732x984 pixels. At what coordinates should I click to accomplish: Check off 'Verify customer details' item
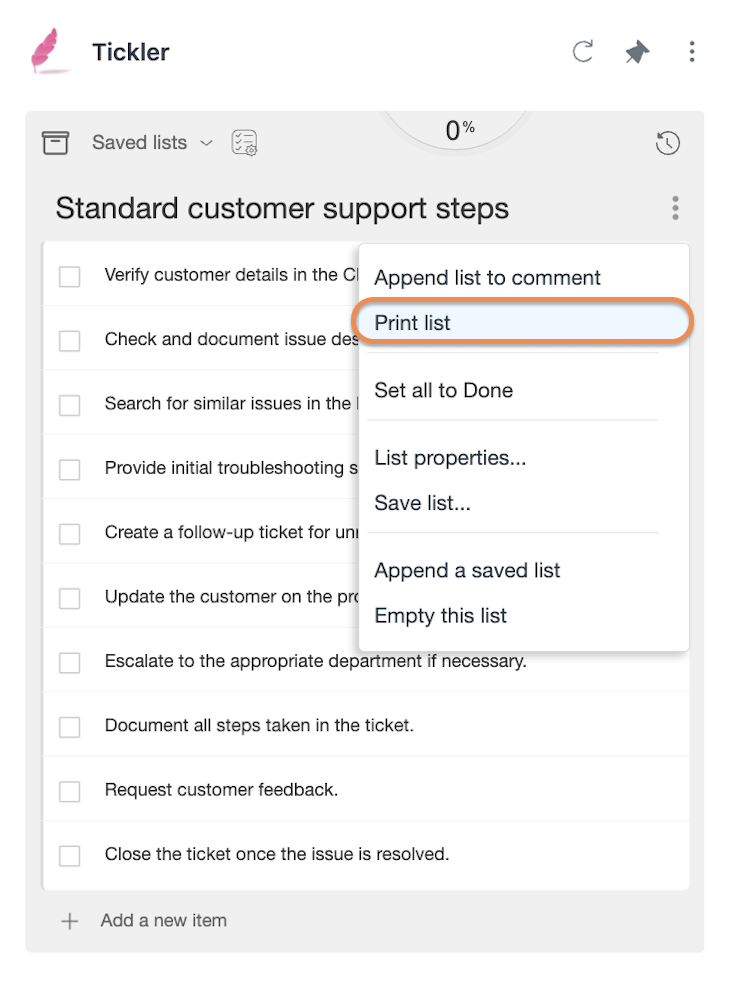click(70, 276)
